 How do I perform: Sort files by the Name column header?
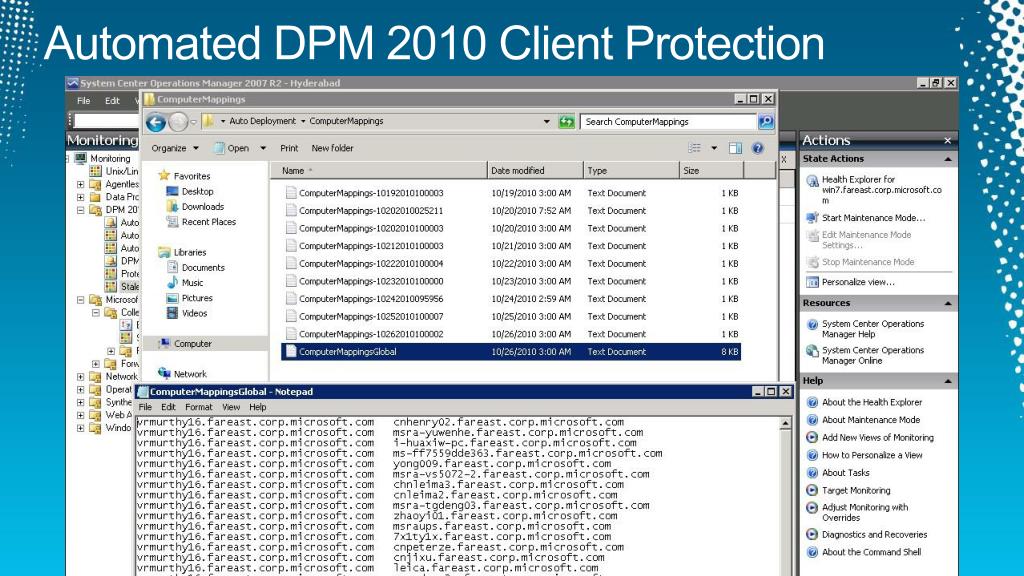pyautogui.click(x=379, y=170)
